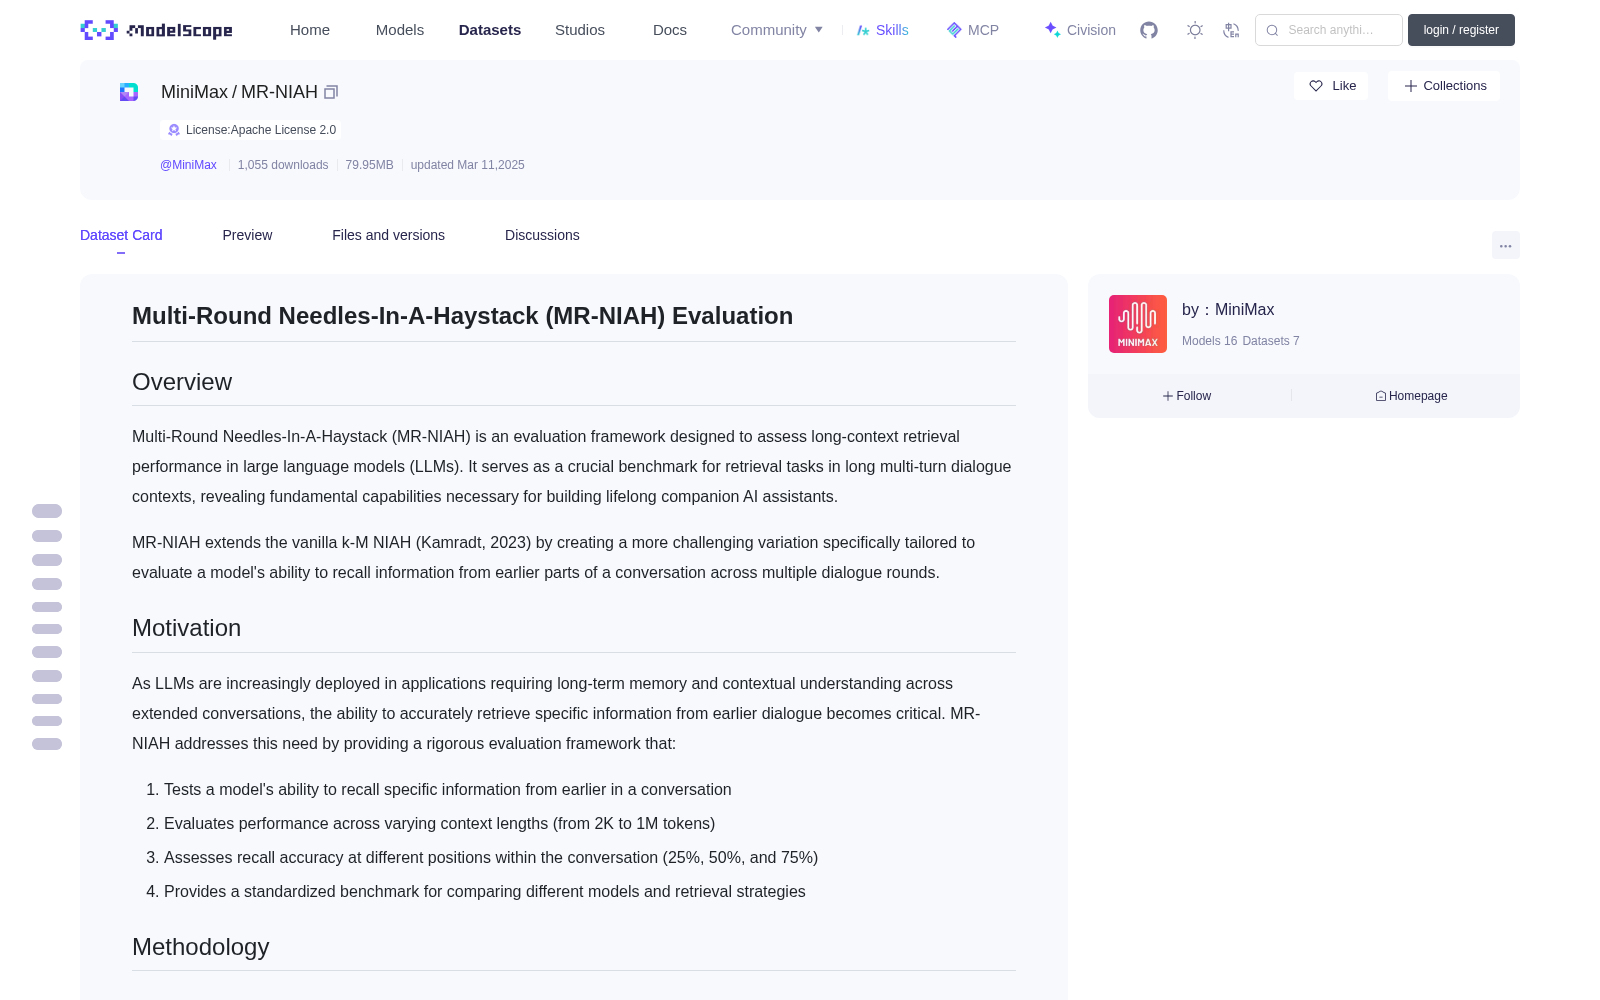Click the Methodology heading

pyautogui.click(x=201, y=947)
